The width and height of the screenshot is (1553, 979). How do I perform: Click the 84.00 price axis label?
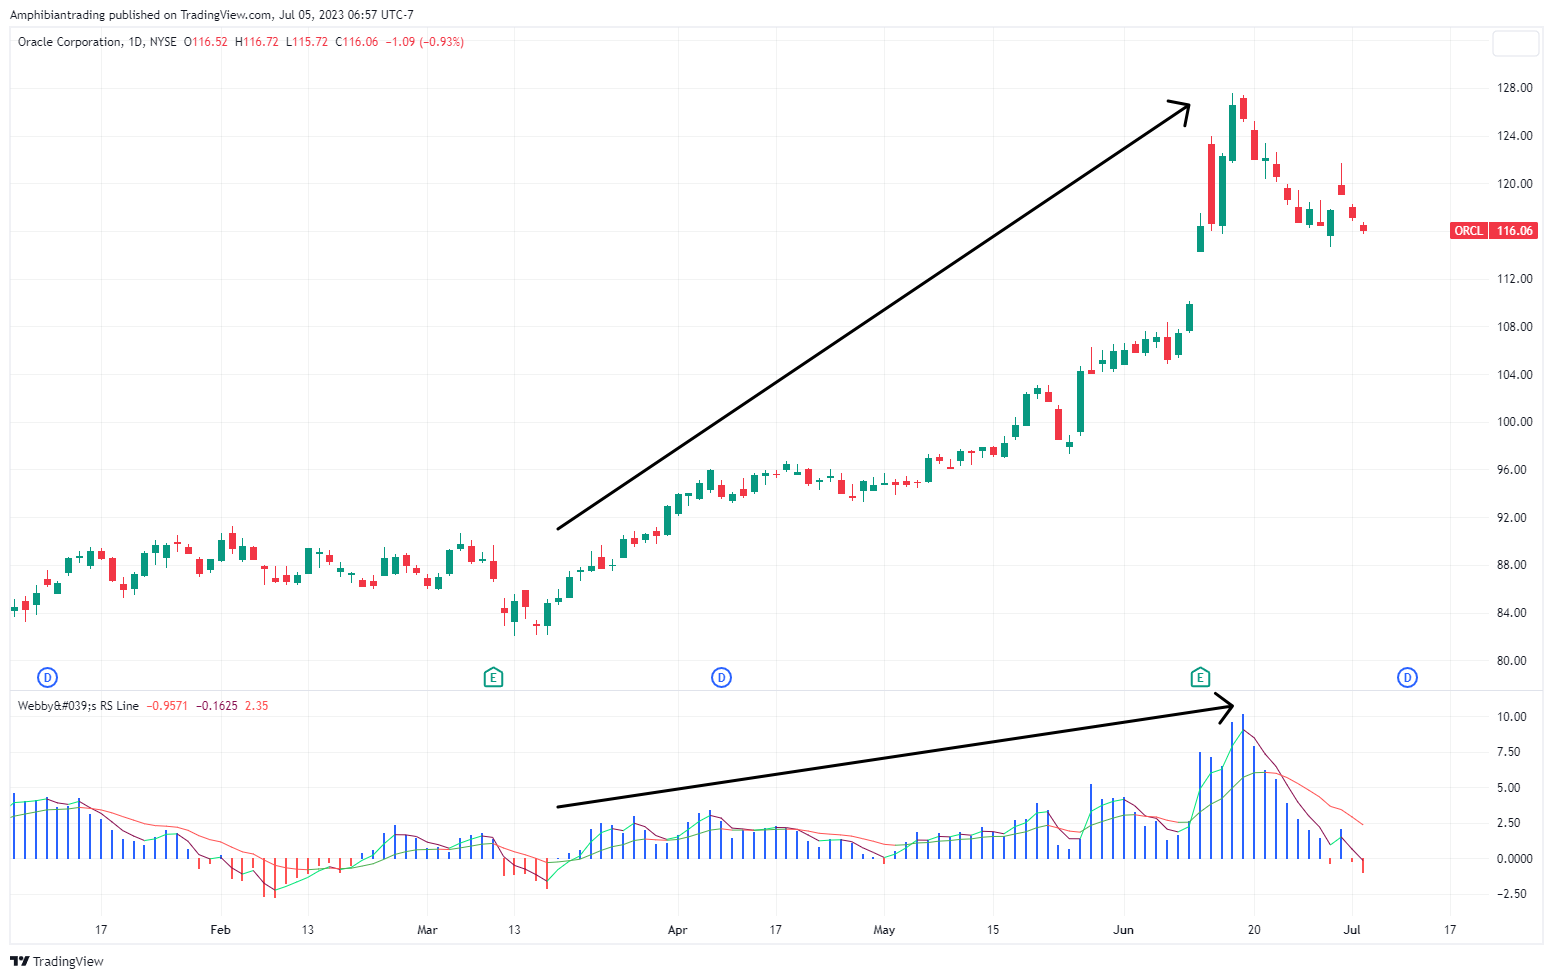[x=1514, y=613]
